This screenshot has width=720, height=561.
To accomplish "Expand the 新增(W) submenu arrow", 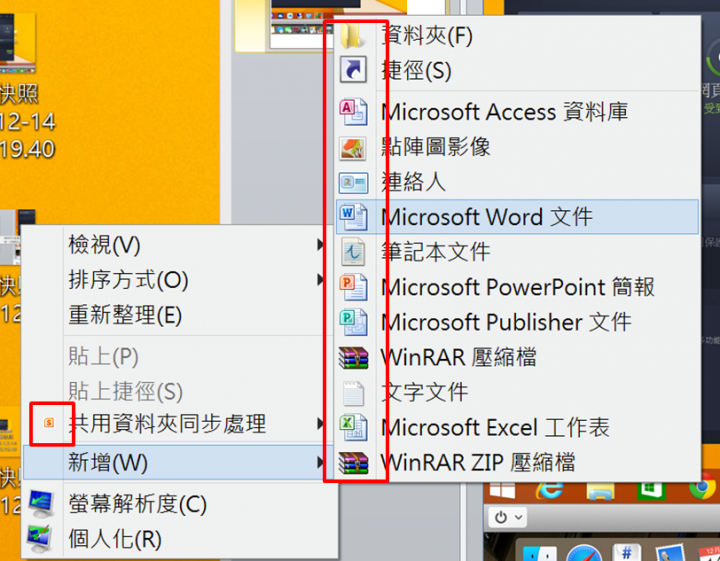I will [320, 462].
